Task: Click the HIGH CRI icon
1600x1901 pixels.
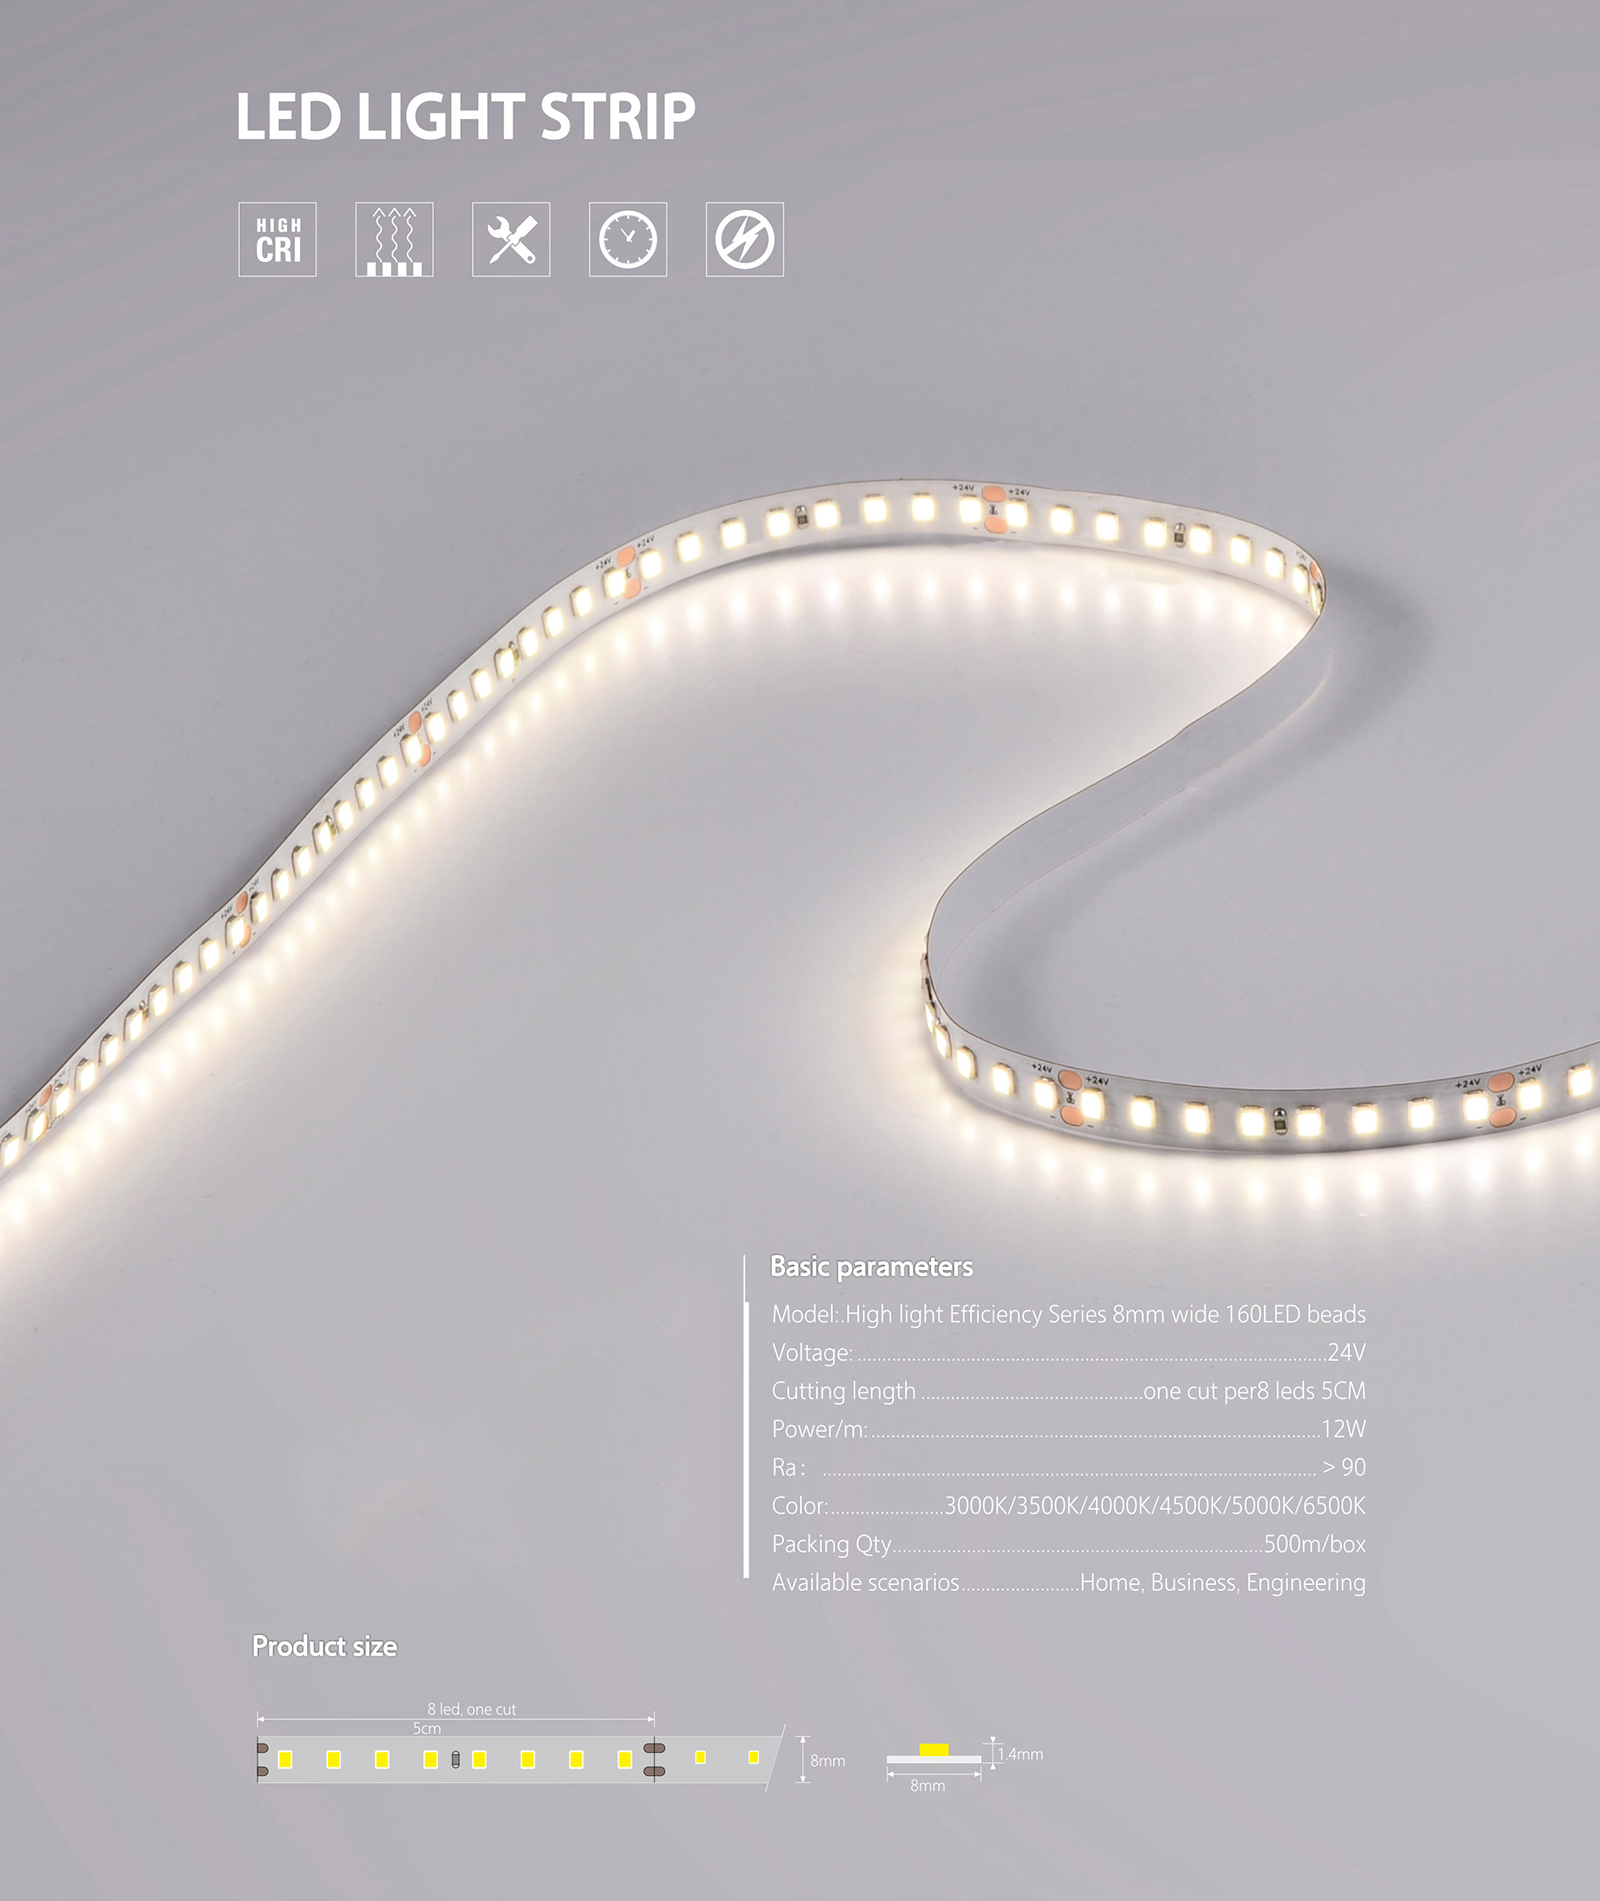Action: point(277,240)
